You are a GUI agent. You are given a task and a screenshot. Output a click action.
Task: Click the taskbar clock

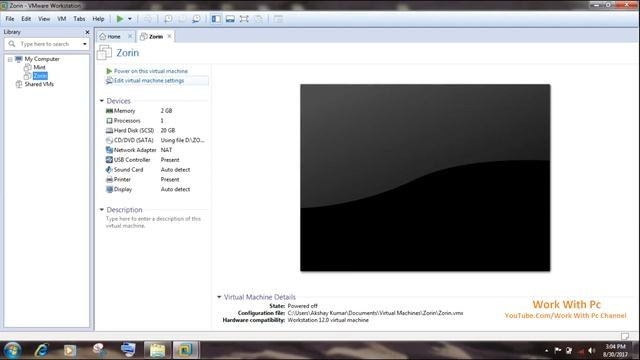click(616, 351)
